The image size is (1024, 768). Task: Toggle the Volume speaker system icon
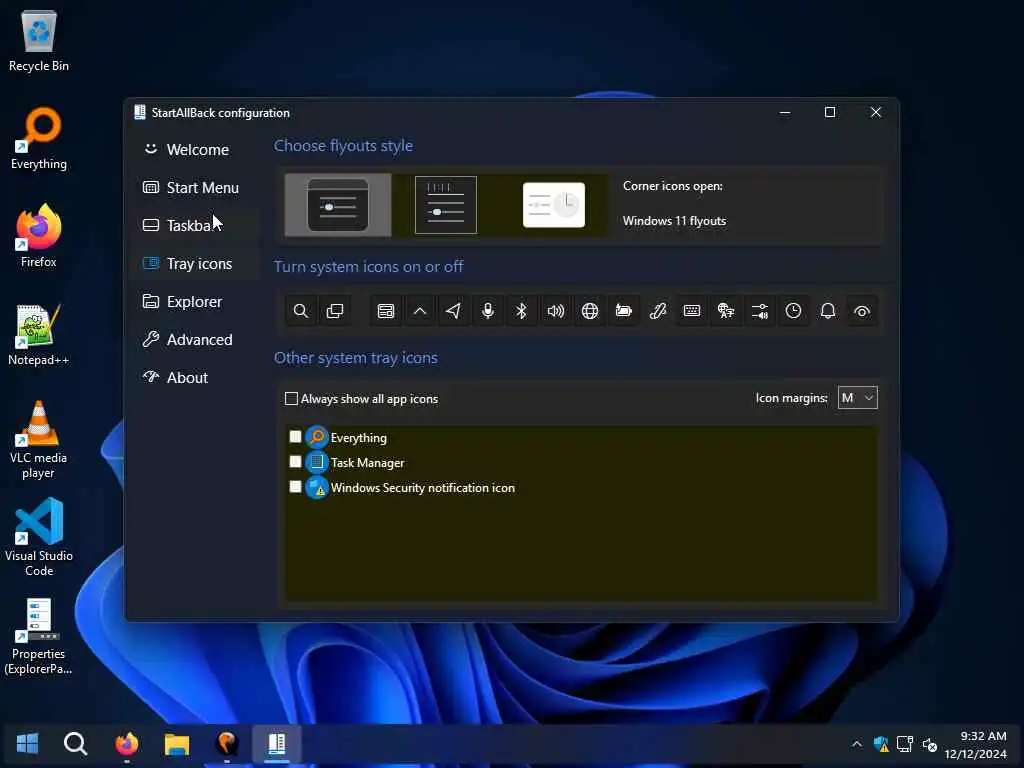(556, 311)
